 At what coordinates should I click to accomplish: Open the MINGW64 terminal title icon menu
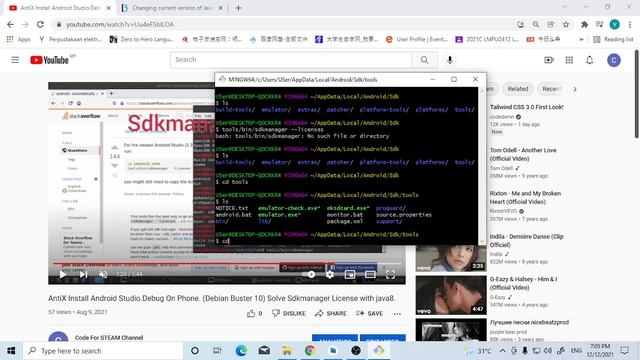222,79
